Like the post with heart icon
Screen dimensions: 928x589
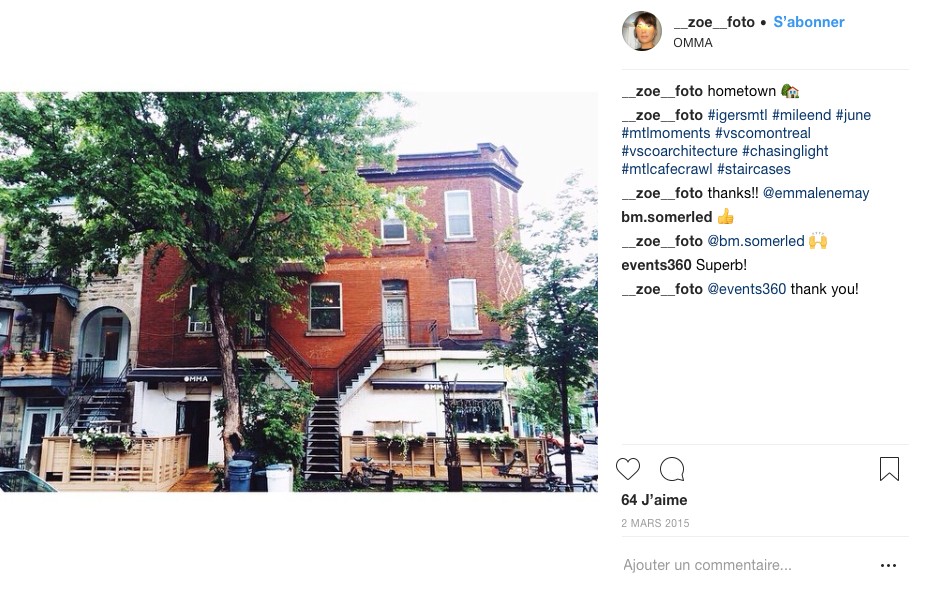tap(628, 469)
